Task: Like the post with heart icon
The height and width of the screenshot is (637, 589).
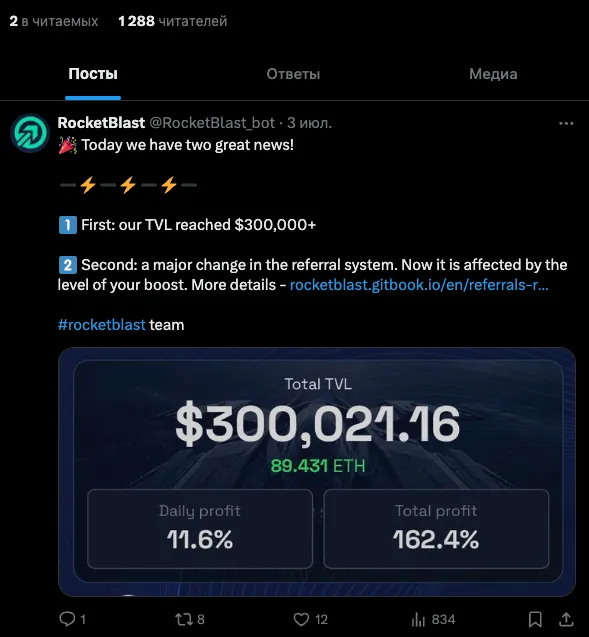Action: [x=301, y=619]
